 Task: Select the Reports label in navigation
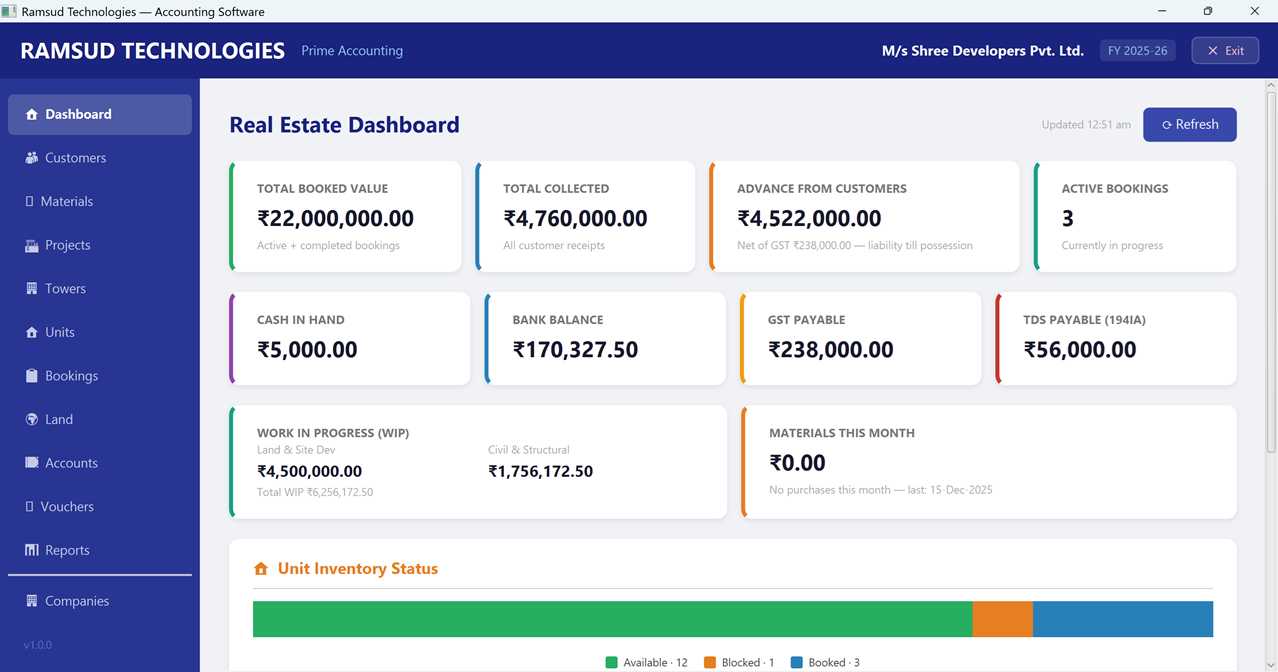[x=67, y=550]
